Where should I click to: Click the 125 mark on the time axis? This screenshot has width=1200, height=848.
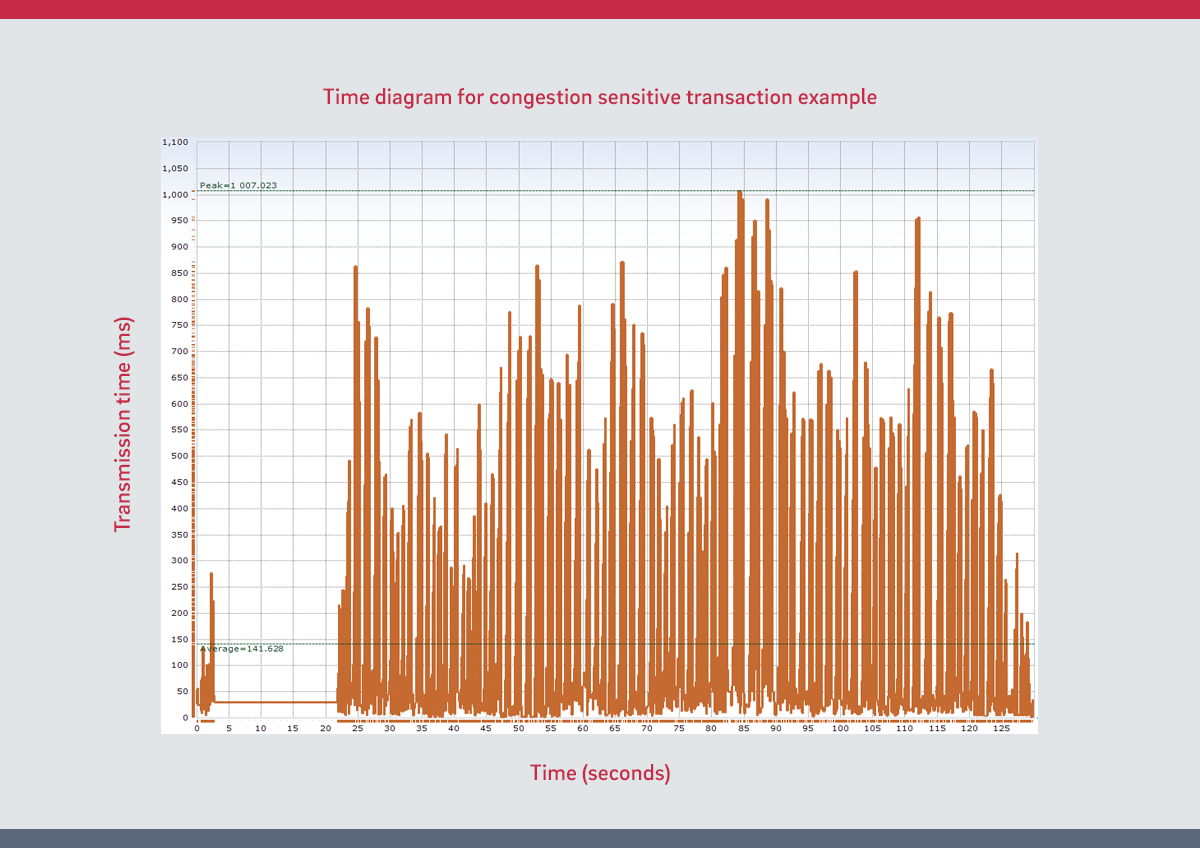[1001, 729]
